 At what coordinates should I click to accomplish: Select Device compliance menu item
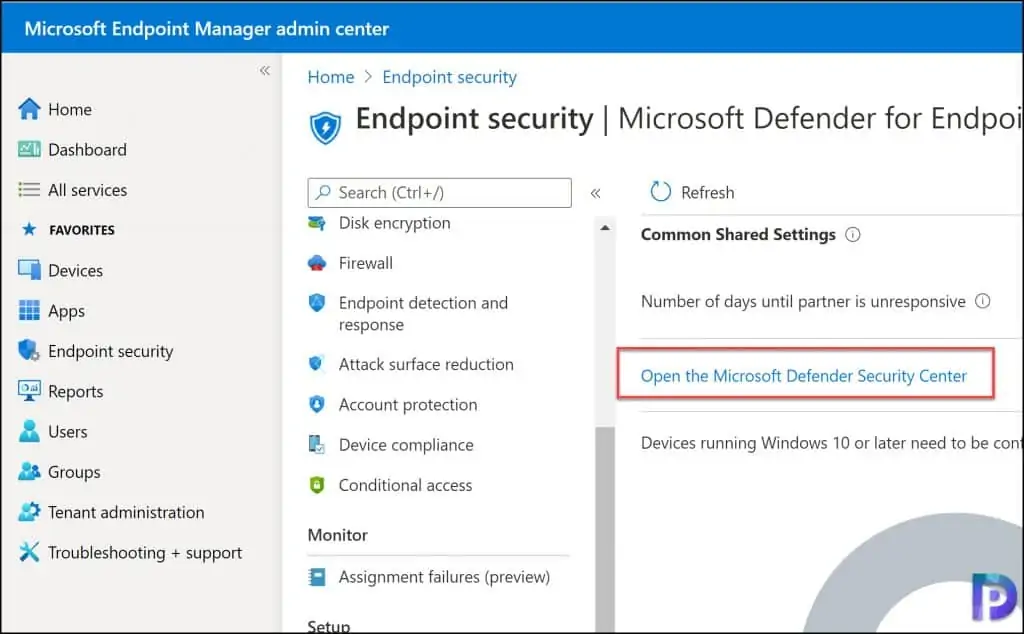(x=406, y=445)
